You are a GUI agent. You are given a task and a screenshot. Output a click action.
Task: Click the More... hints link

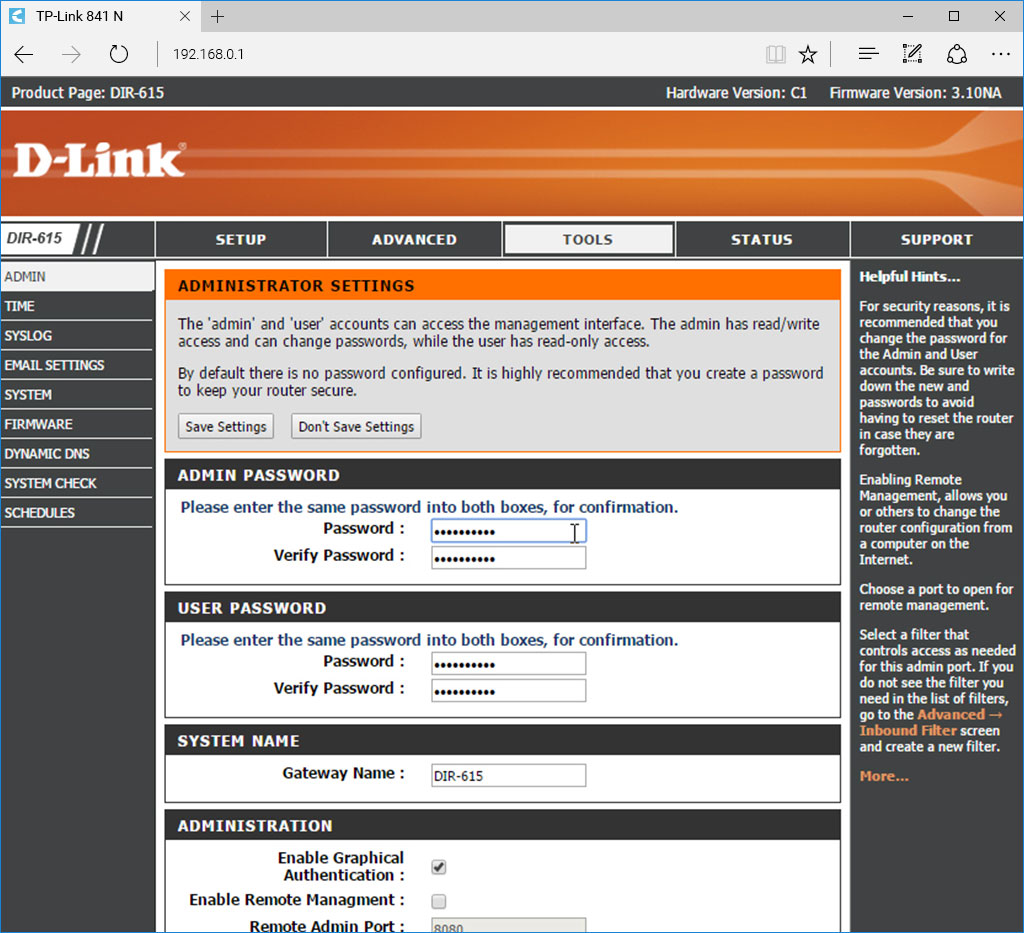884,776
